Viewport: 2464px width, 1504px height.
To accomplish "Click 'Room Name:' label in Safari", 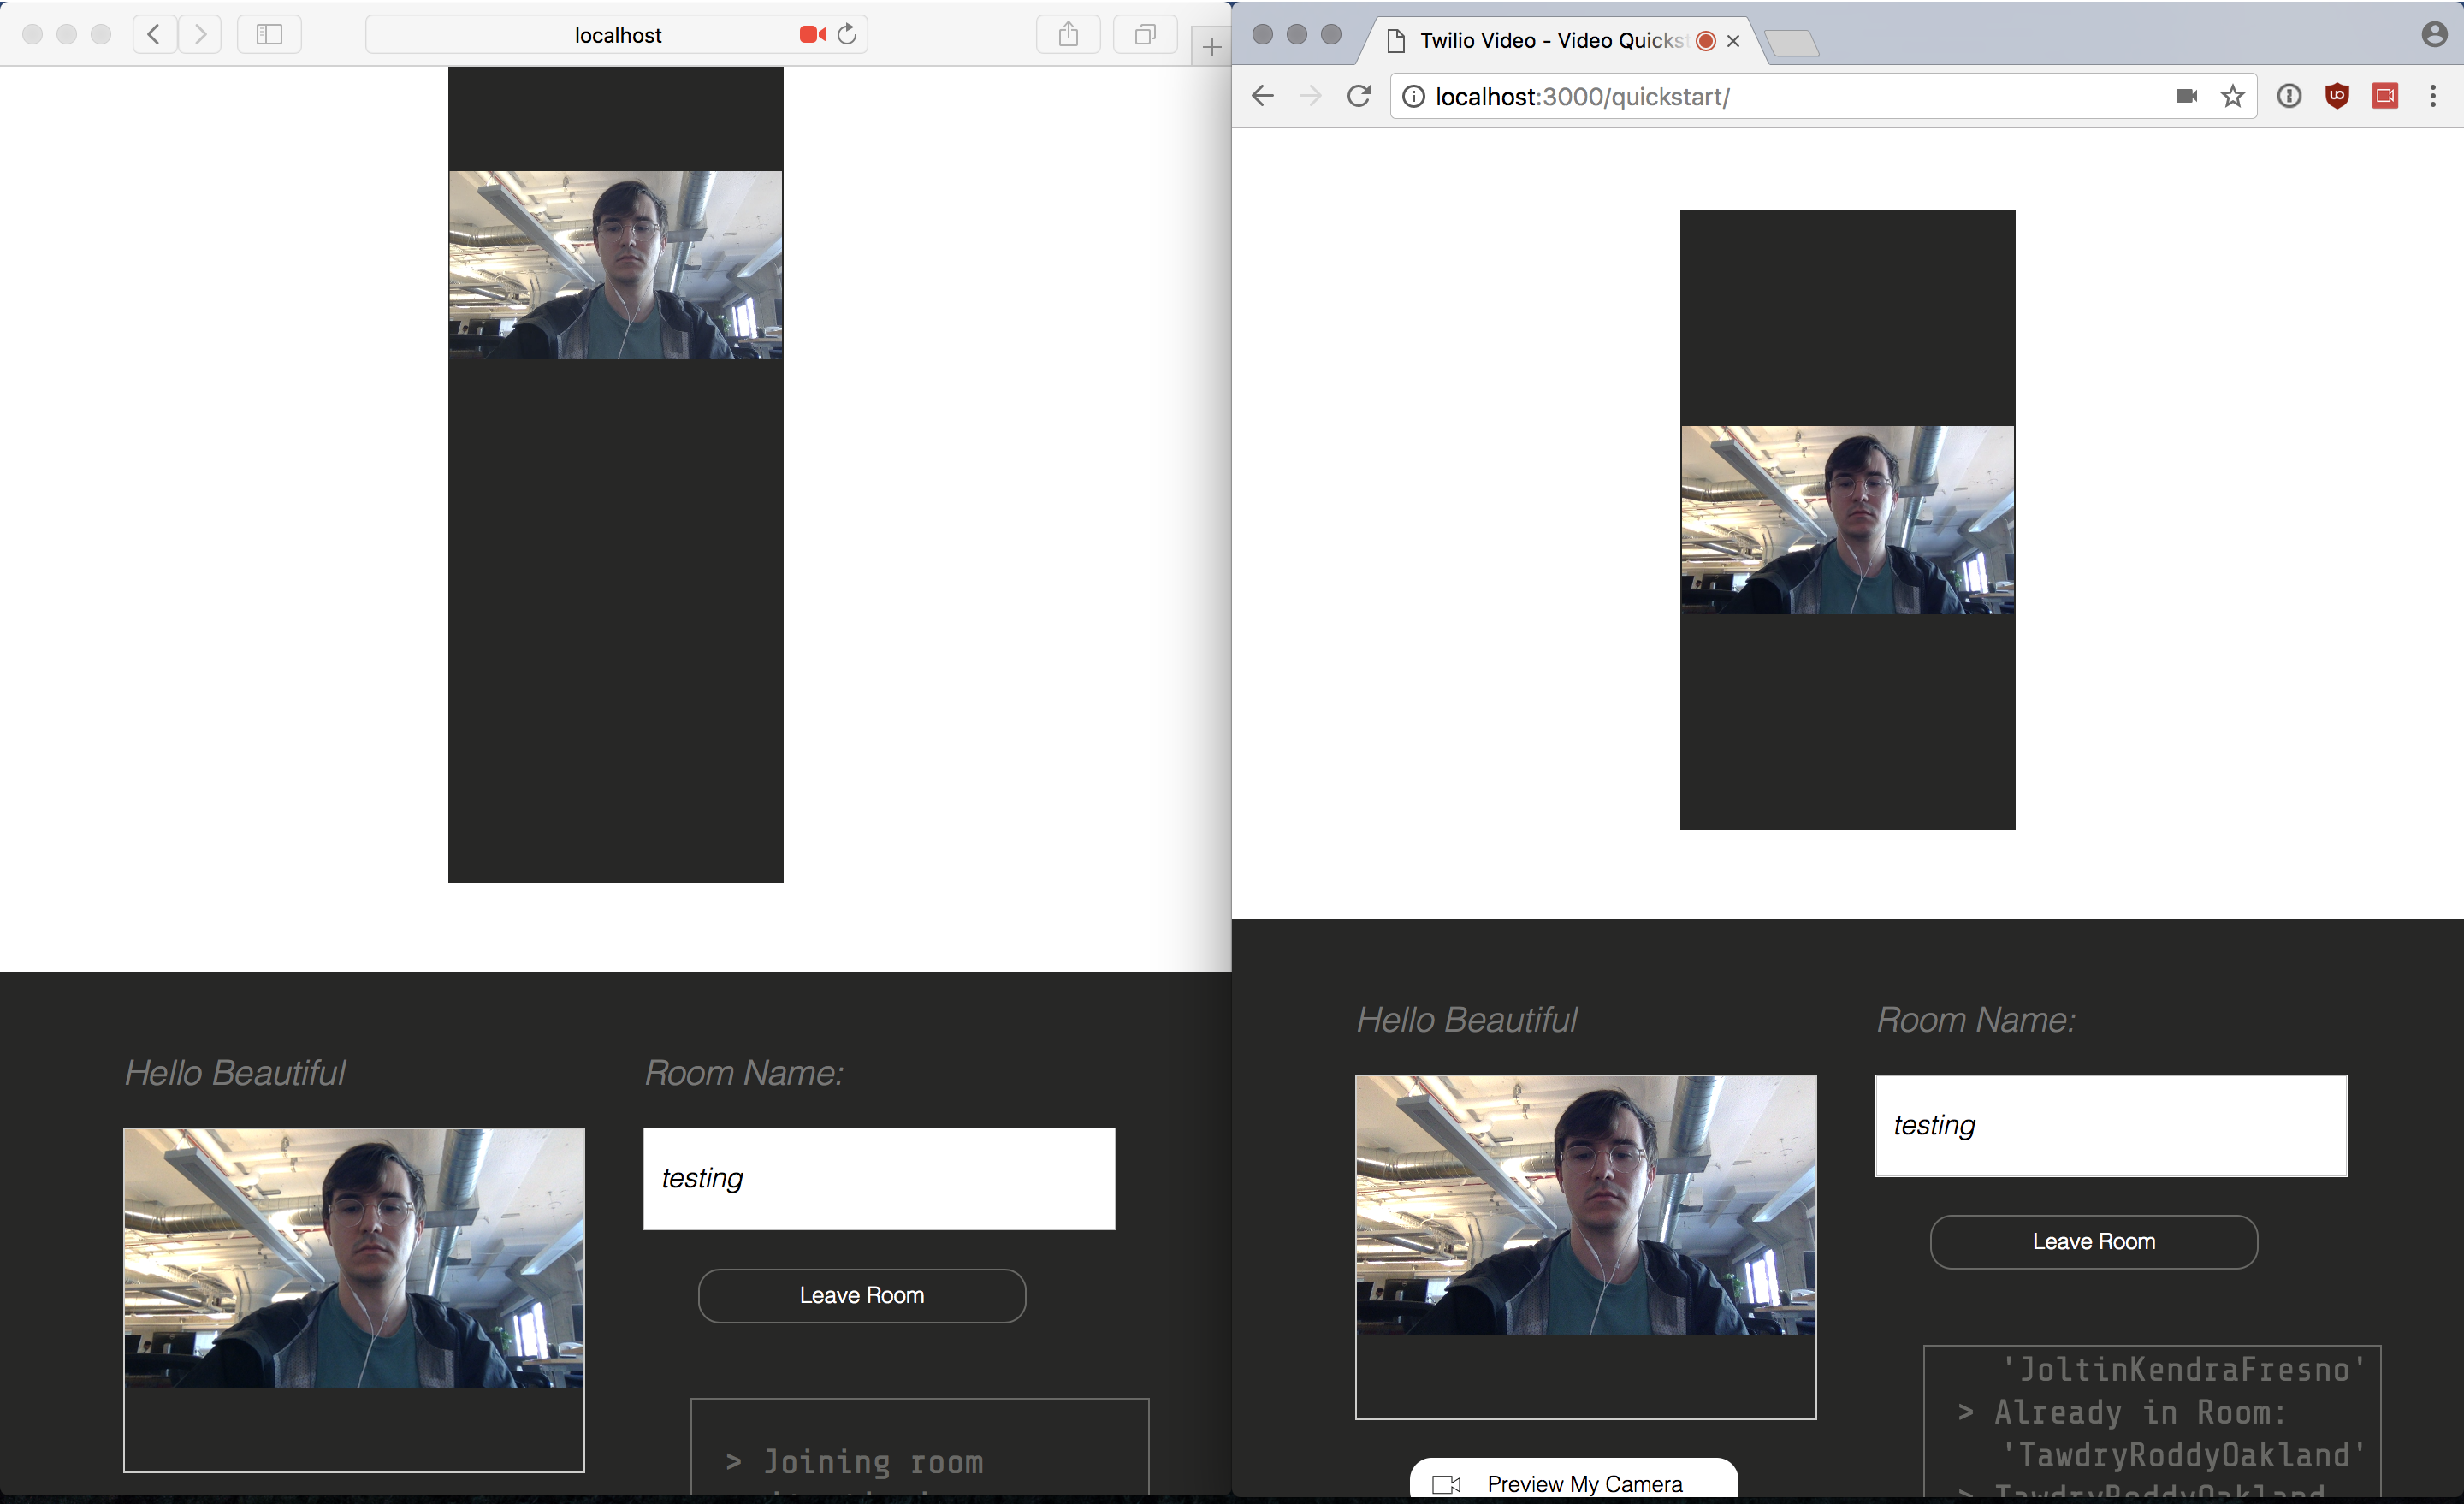I will coord(744,1073).
